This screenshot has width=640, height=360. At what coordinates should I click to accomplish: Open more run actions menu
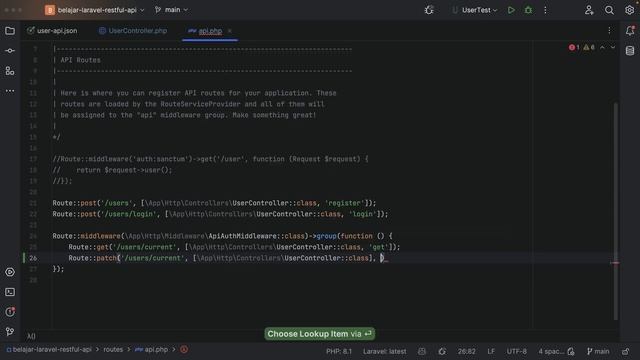[x=545, y=10]
